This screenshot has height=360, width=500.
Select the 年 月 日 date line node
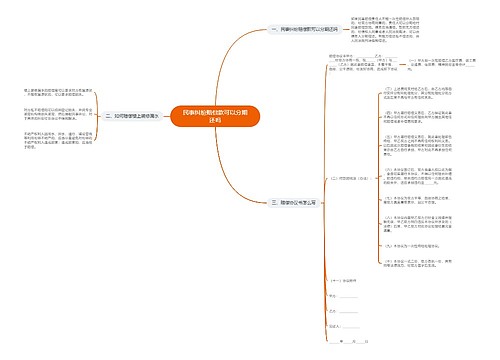(349, 342)
